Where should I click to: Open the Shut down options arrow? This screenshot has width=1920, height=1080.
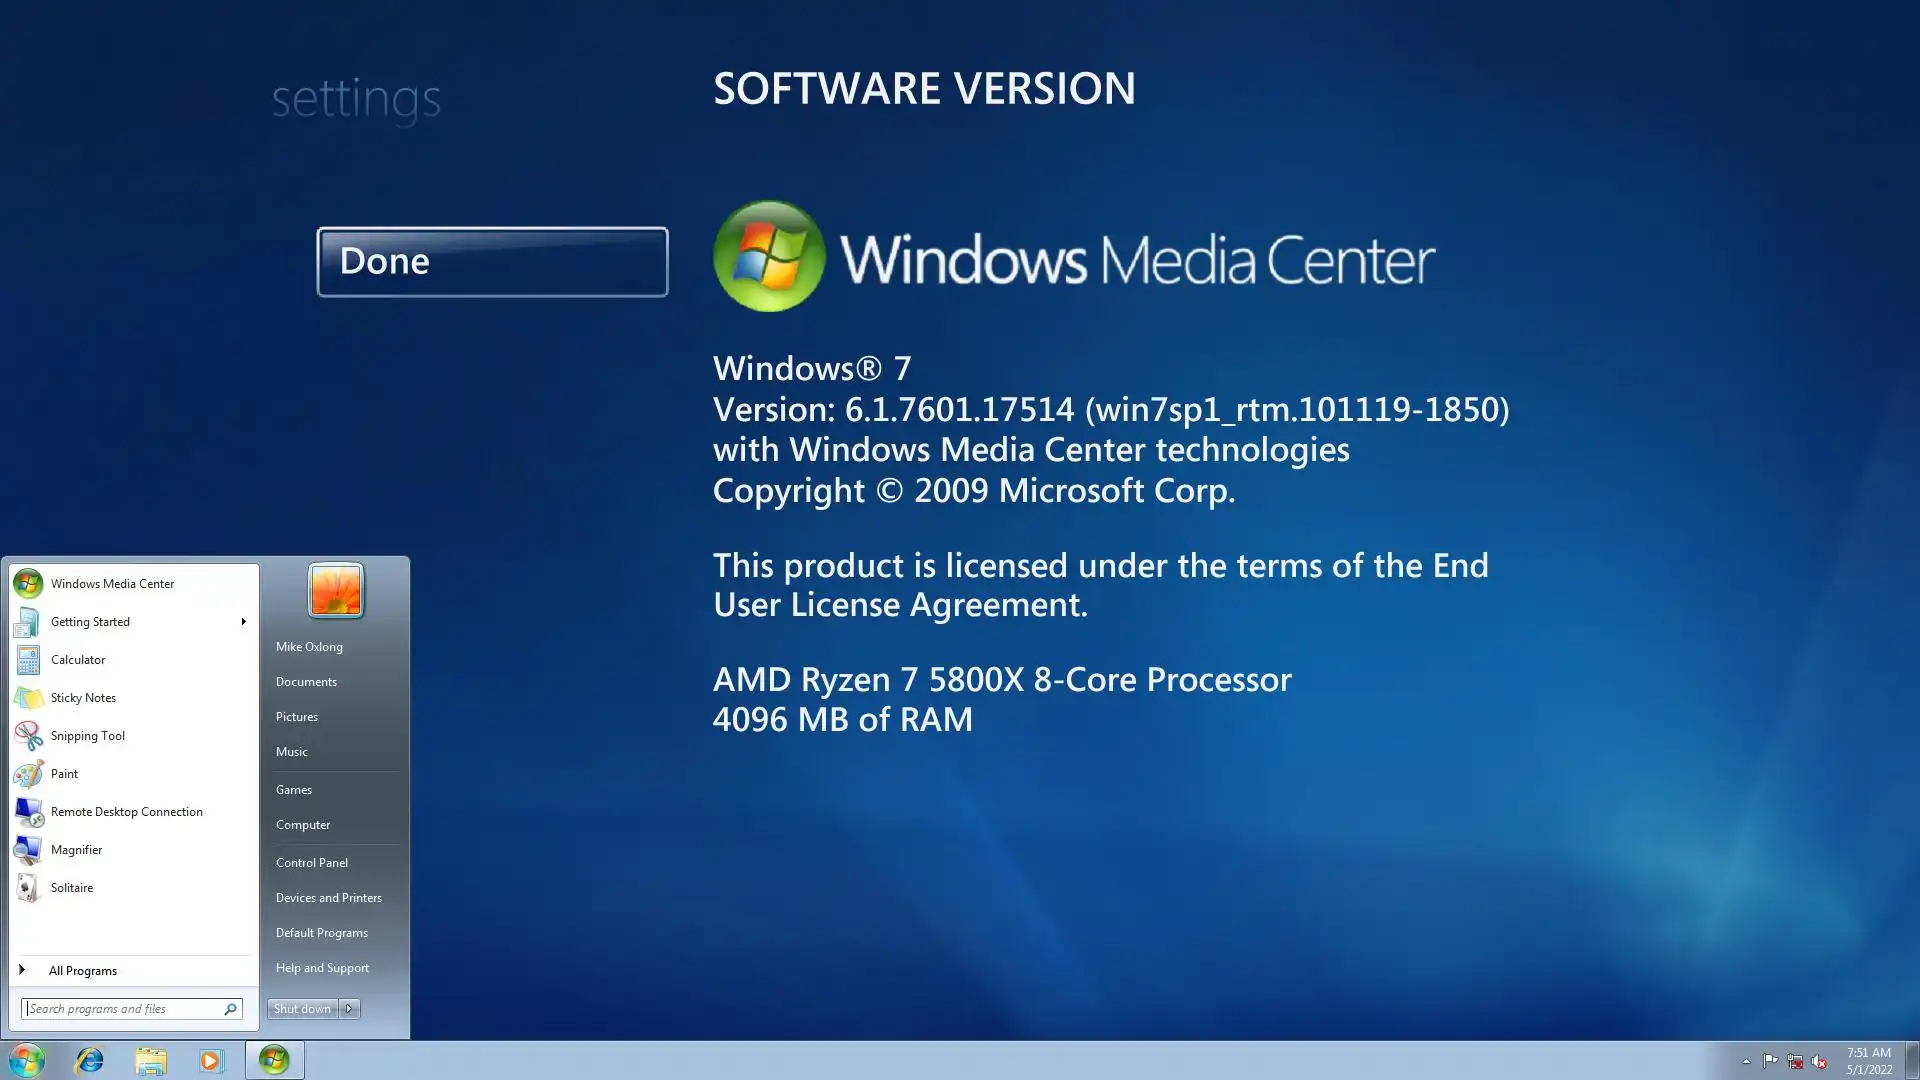point(349,1009)
